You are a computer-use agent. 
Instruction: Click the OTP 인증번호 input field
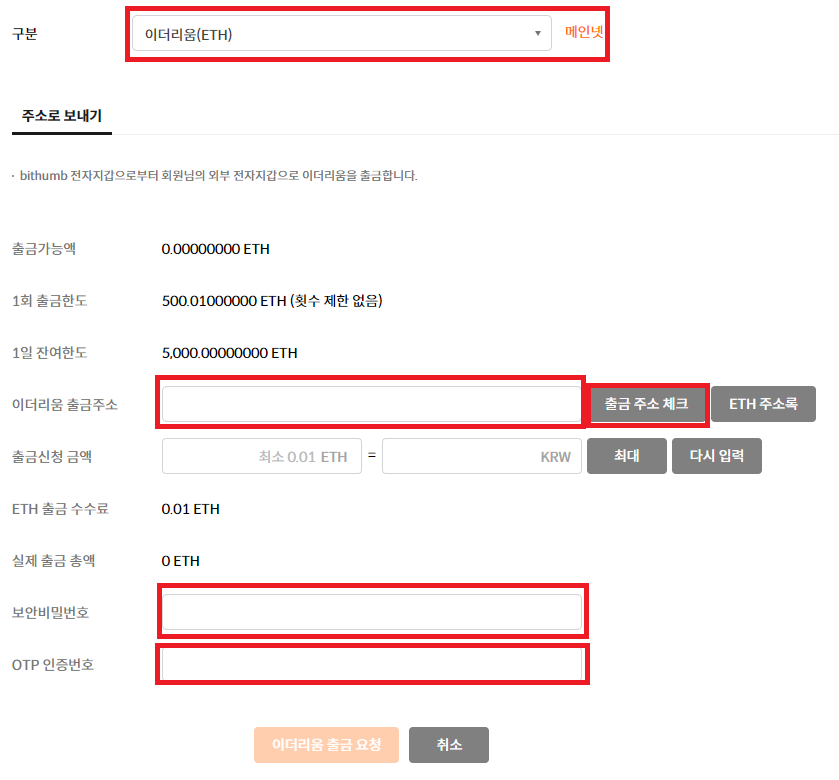click(371, 664)
